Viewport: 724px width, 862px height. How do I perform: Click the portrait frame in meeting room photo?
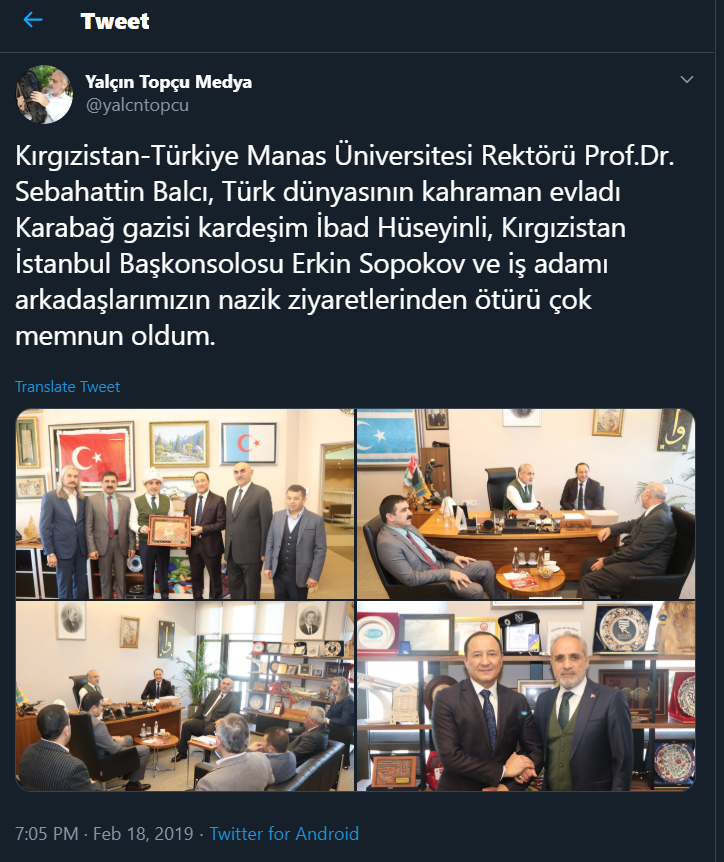(x=71, y=620)
